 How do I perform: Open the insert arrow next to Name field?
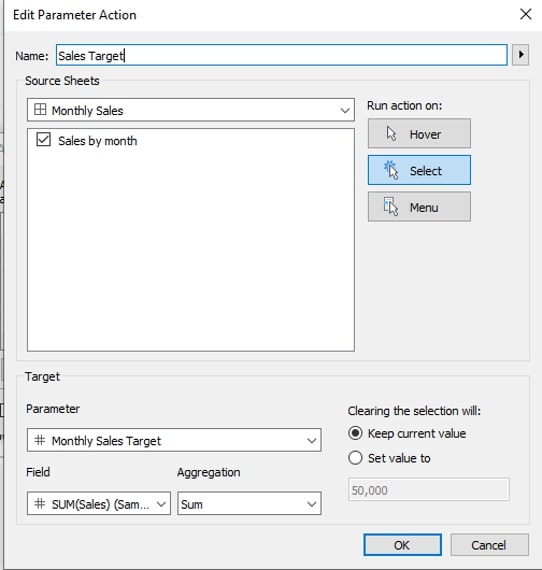tap(521, 55)
